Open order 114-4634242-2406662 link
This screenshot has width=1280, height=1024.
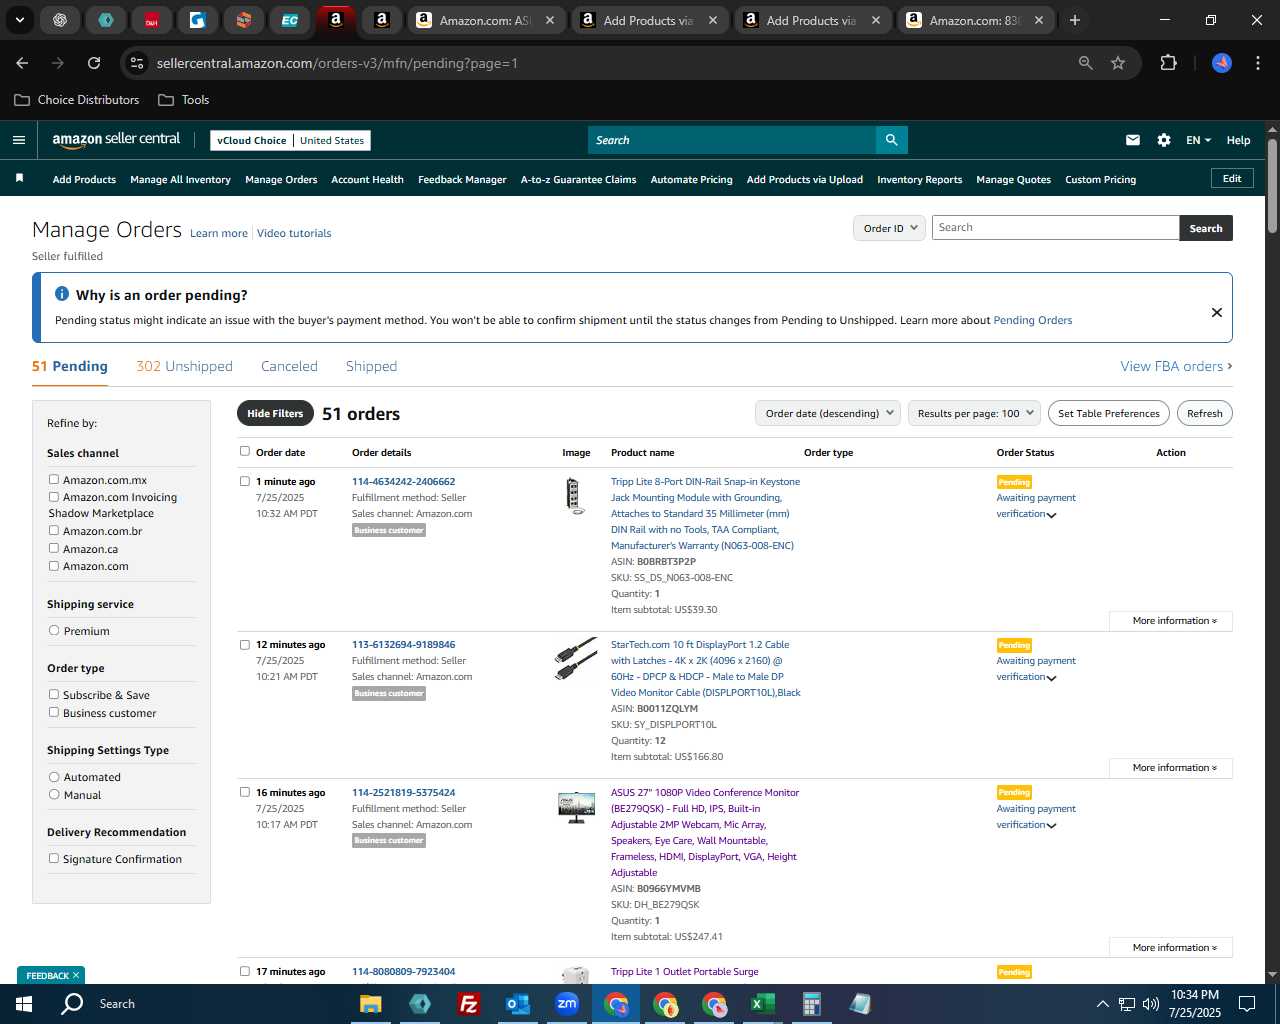coord(403,481)
